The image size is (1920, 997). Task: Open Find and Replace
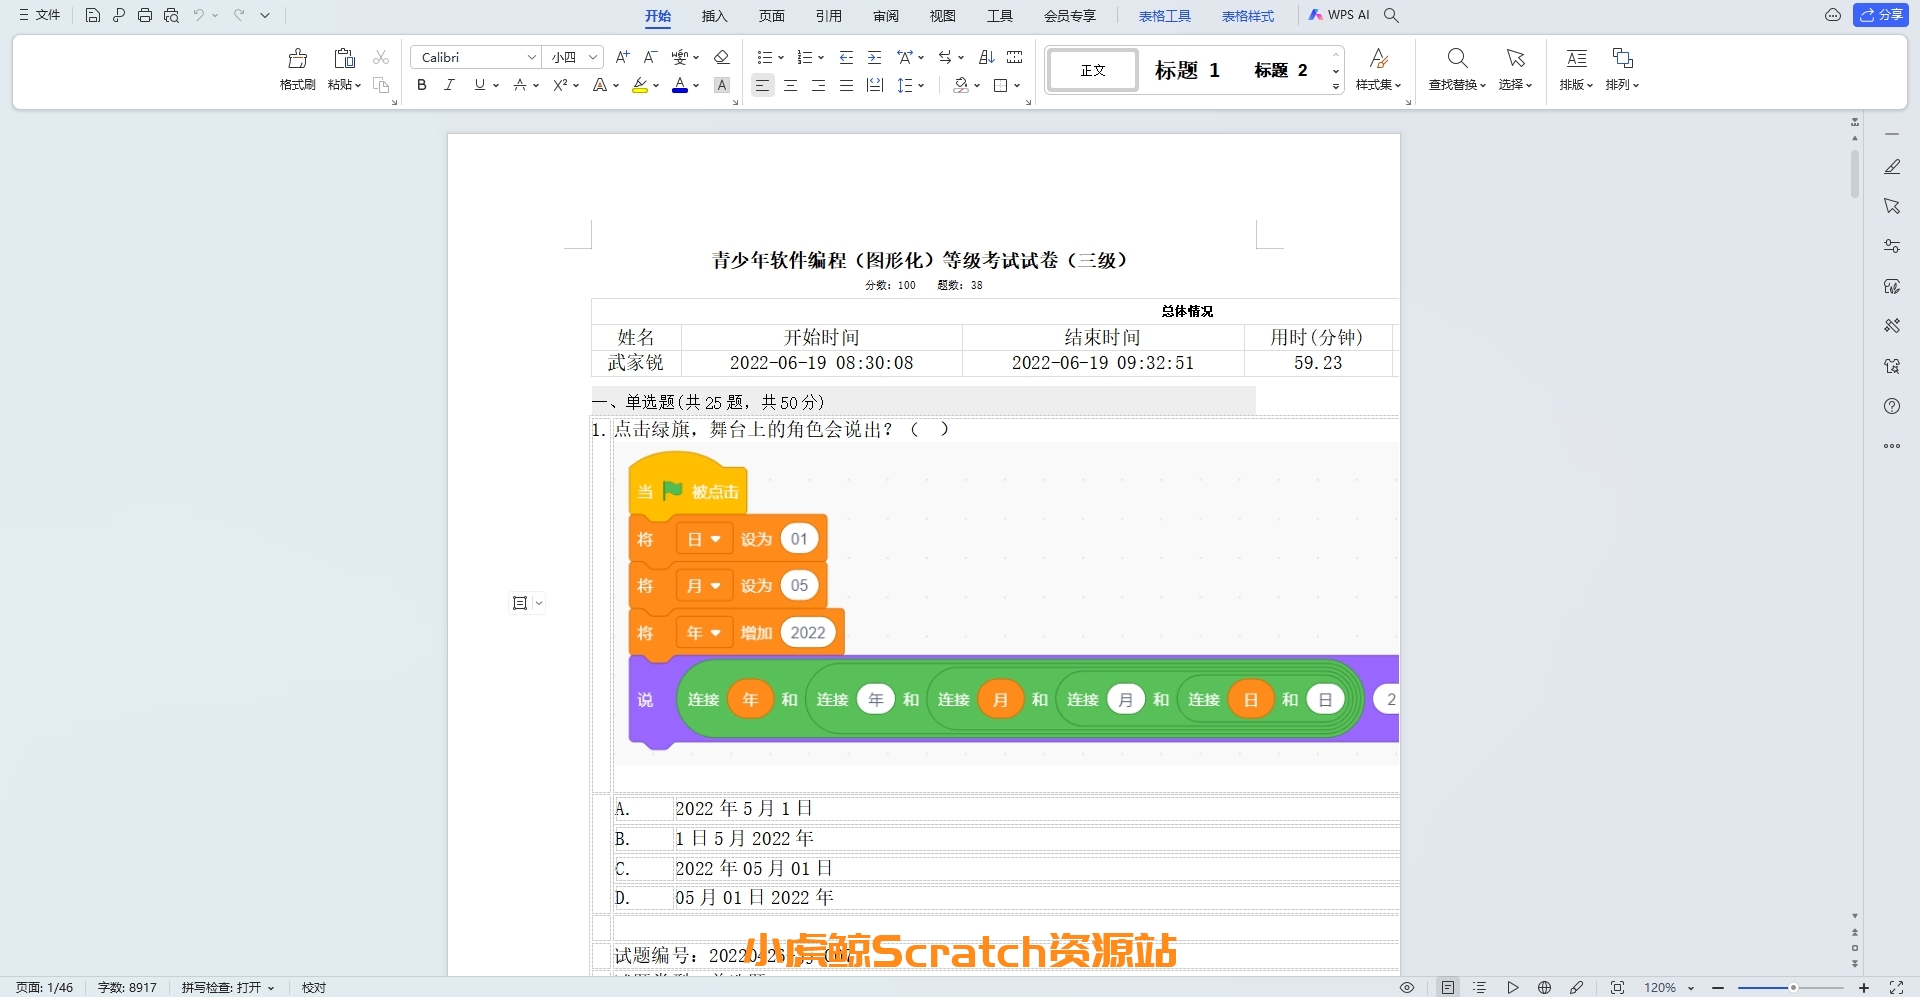pyautogui.click(x=1456, y=68)
